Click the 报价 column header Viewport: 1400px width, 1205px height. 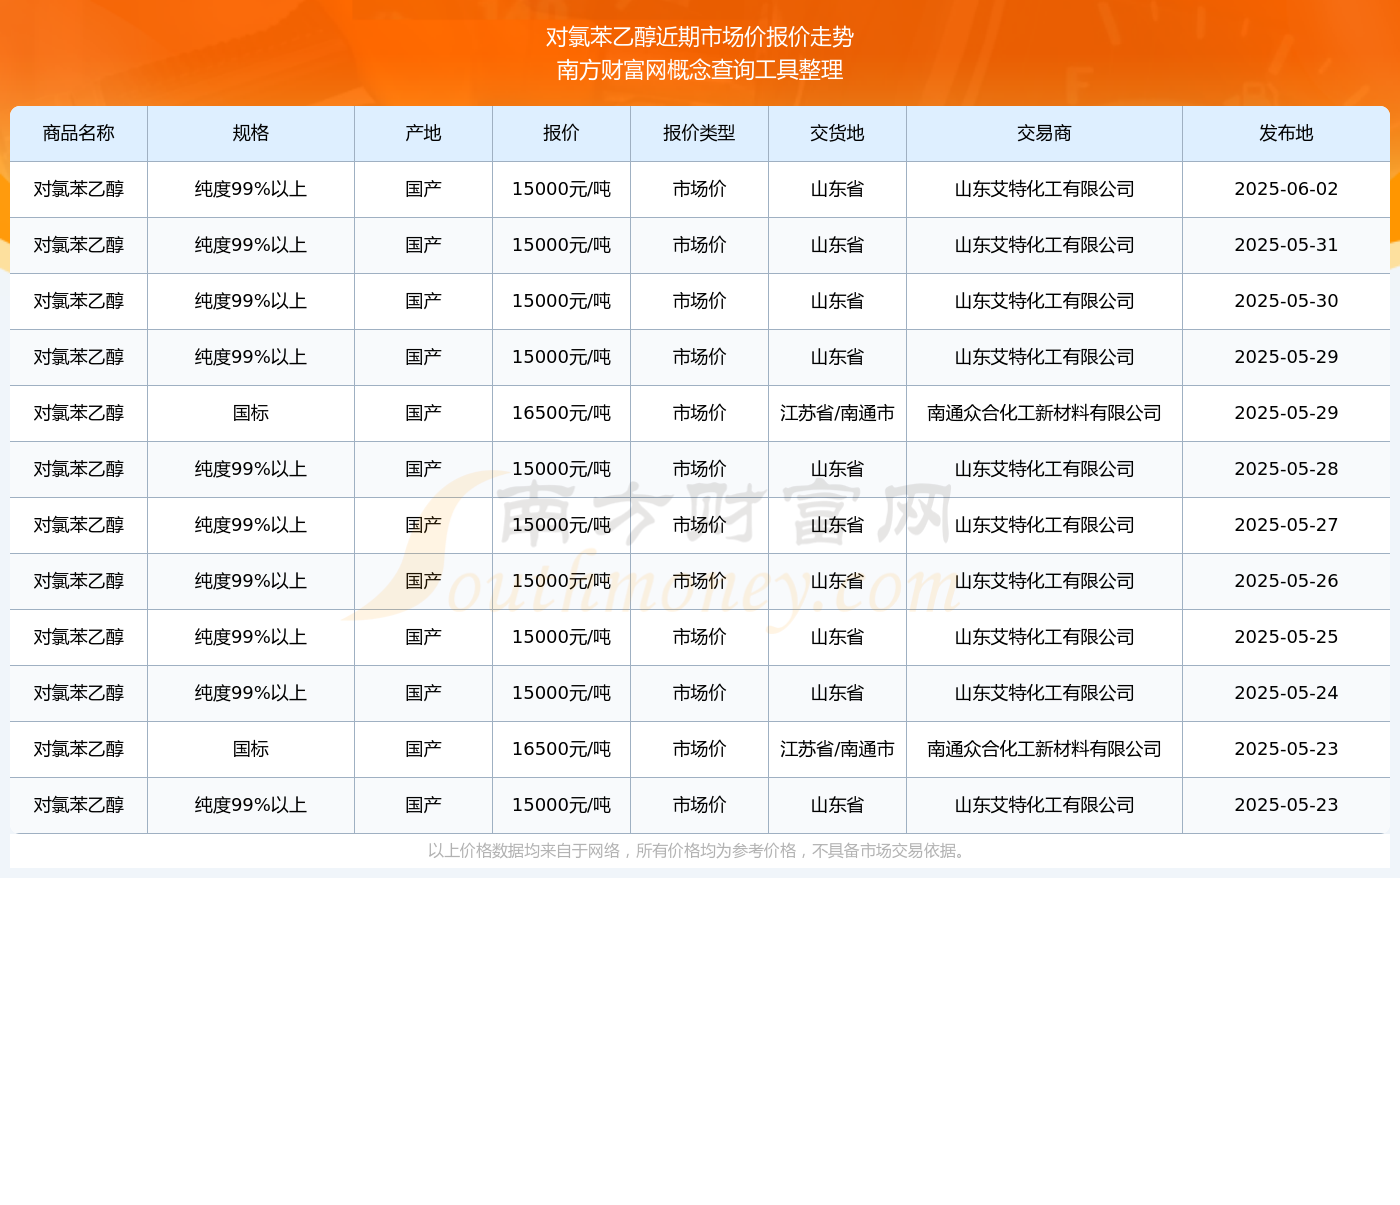coord(562,133)
